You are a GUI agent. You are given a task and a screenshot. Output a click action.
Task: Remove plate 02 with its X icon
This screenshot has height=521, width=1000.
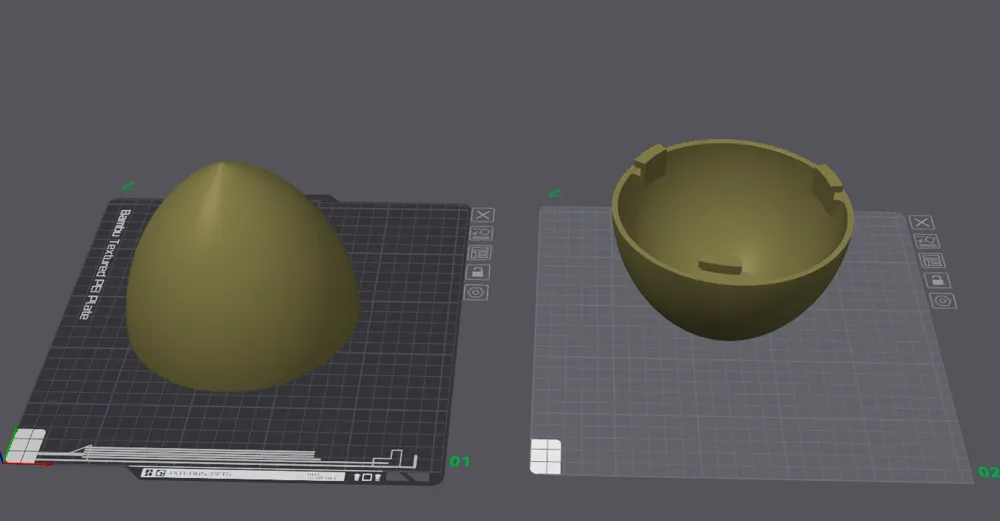tap(922, 223)
